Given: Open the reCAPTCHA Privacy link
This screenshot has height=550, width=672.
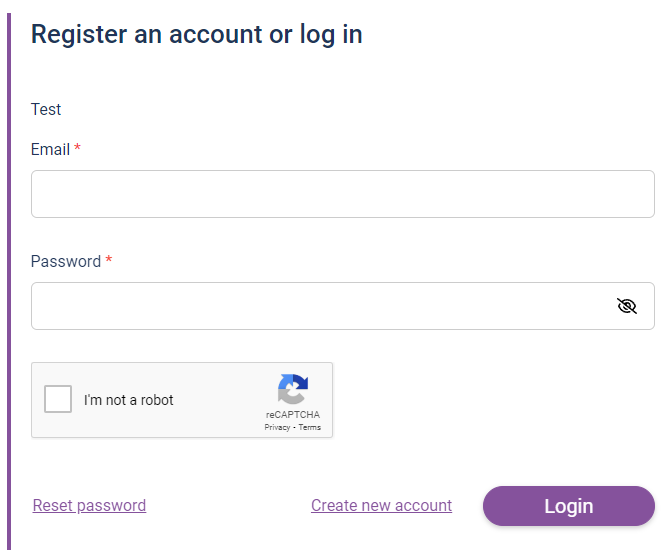Looking at the screenshot, I should pos(277,427).
